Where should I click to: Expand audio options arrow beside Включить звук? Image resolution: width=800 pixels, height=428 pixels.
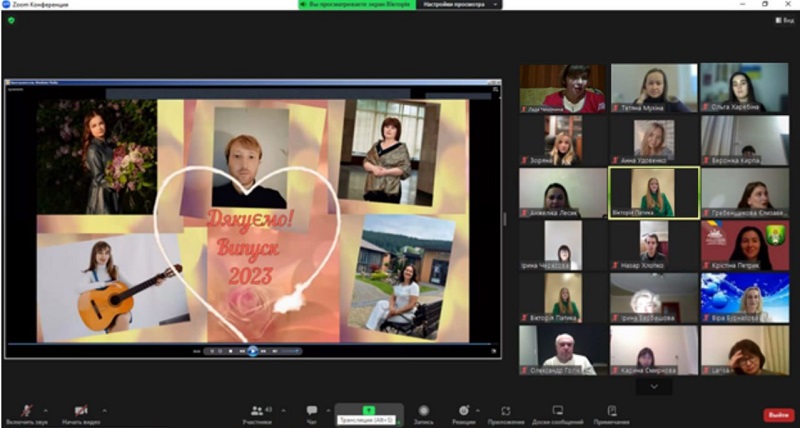tap(46, 411)
